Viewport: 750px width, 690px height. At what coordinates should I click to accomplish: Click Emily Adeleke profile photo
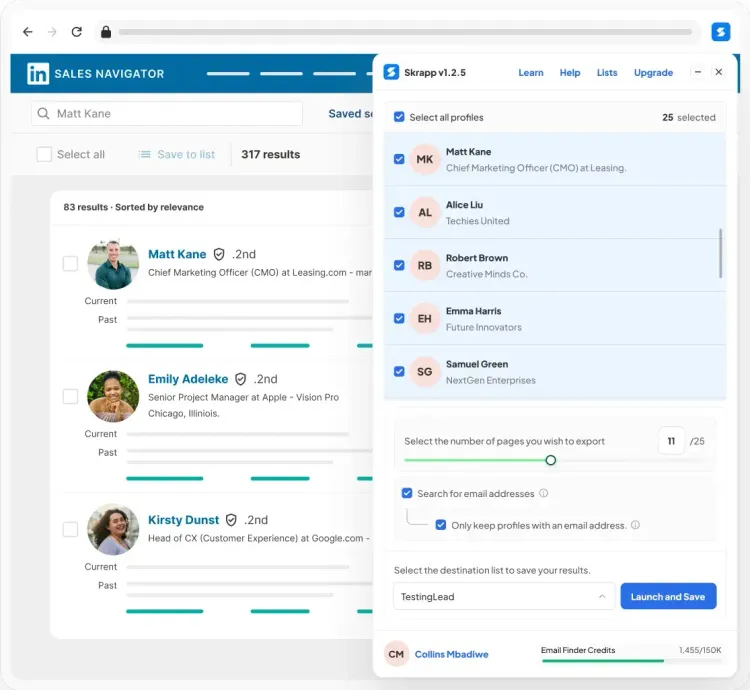113,396
